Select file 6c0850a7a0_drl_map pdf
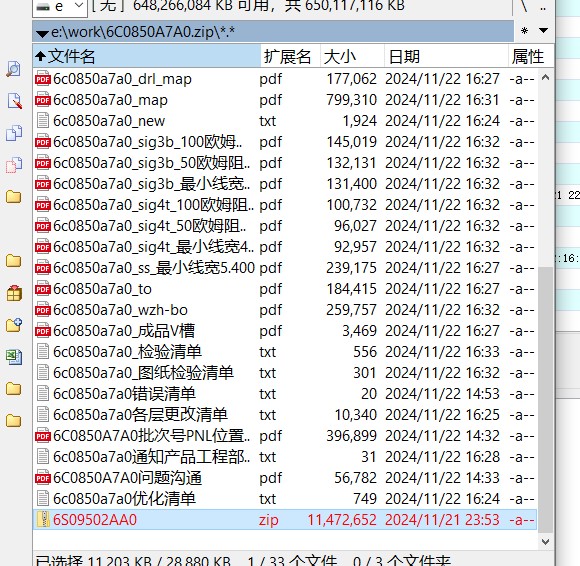The width and height of the screenshot is (580, 566). (285, 79)
